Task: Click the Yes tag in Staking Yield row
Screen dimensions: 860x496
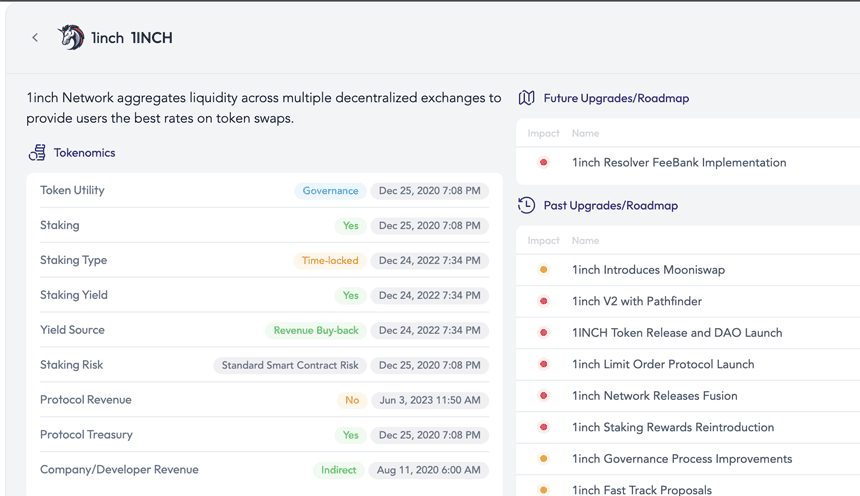Action: 350,295
